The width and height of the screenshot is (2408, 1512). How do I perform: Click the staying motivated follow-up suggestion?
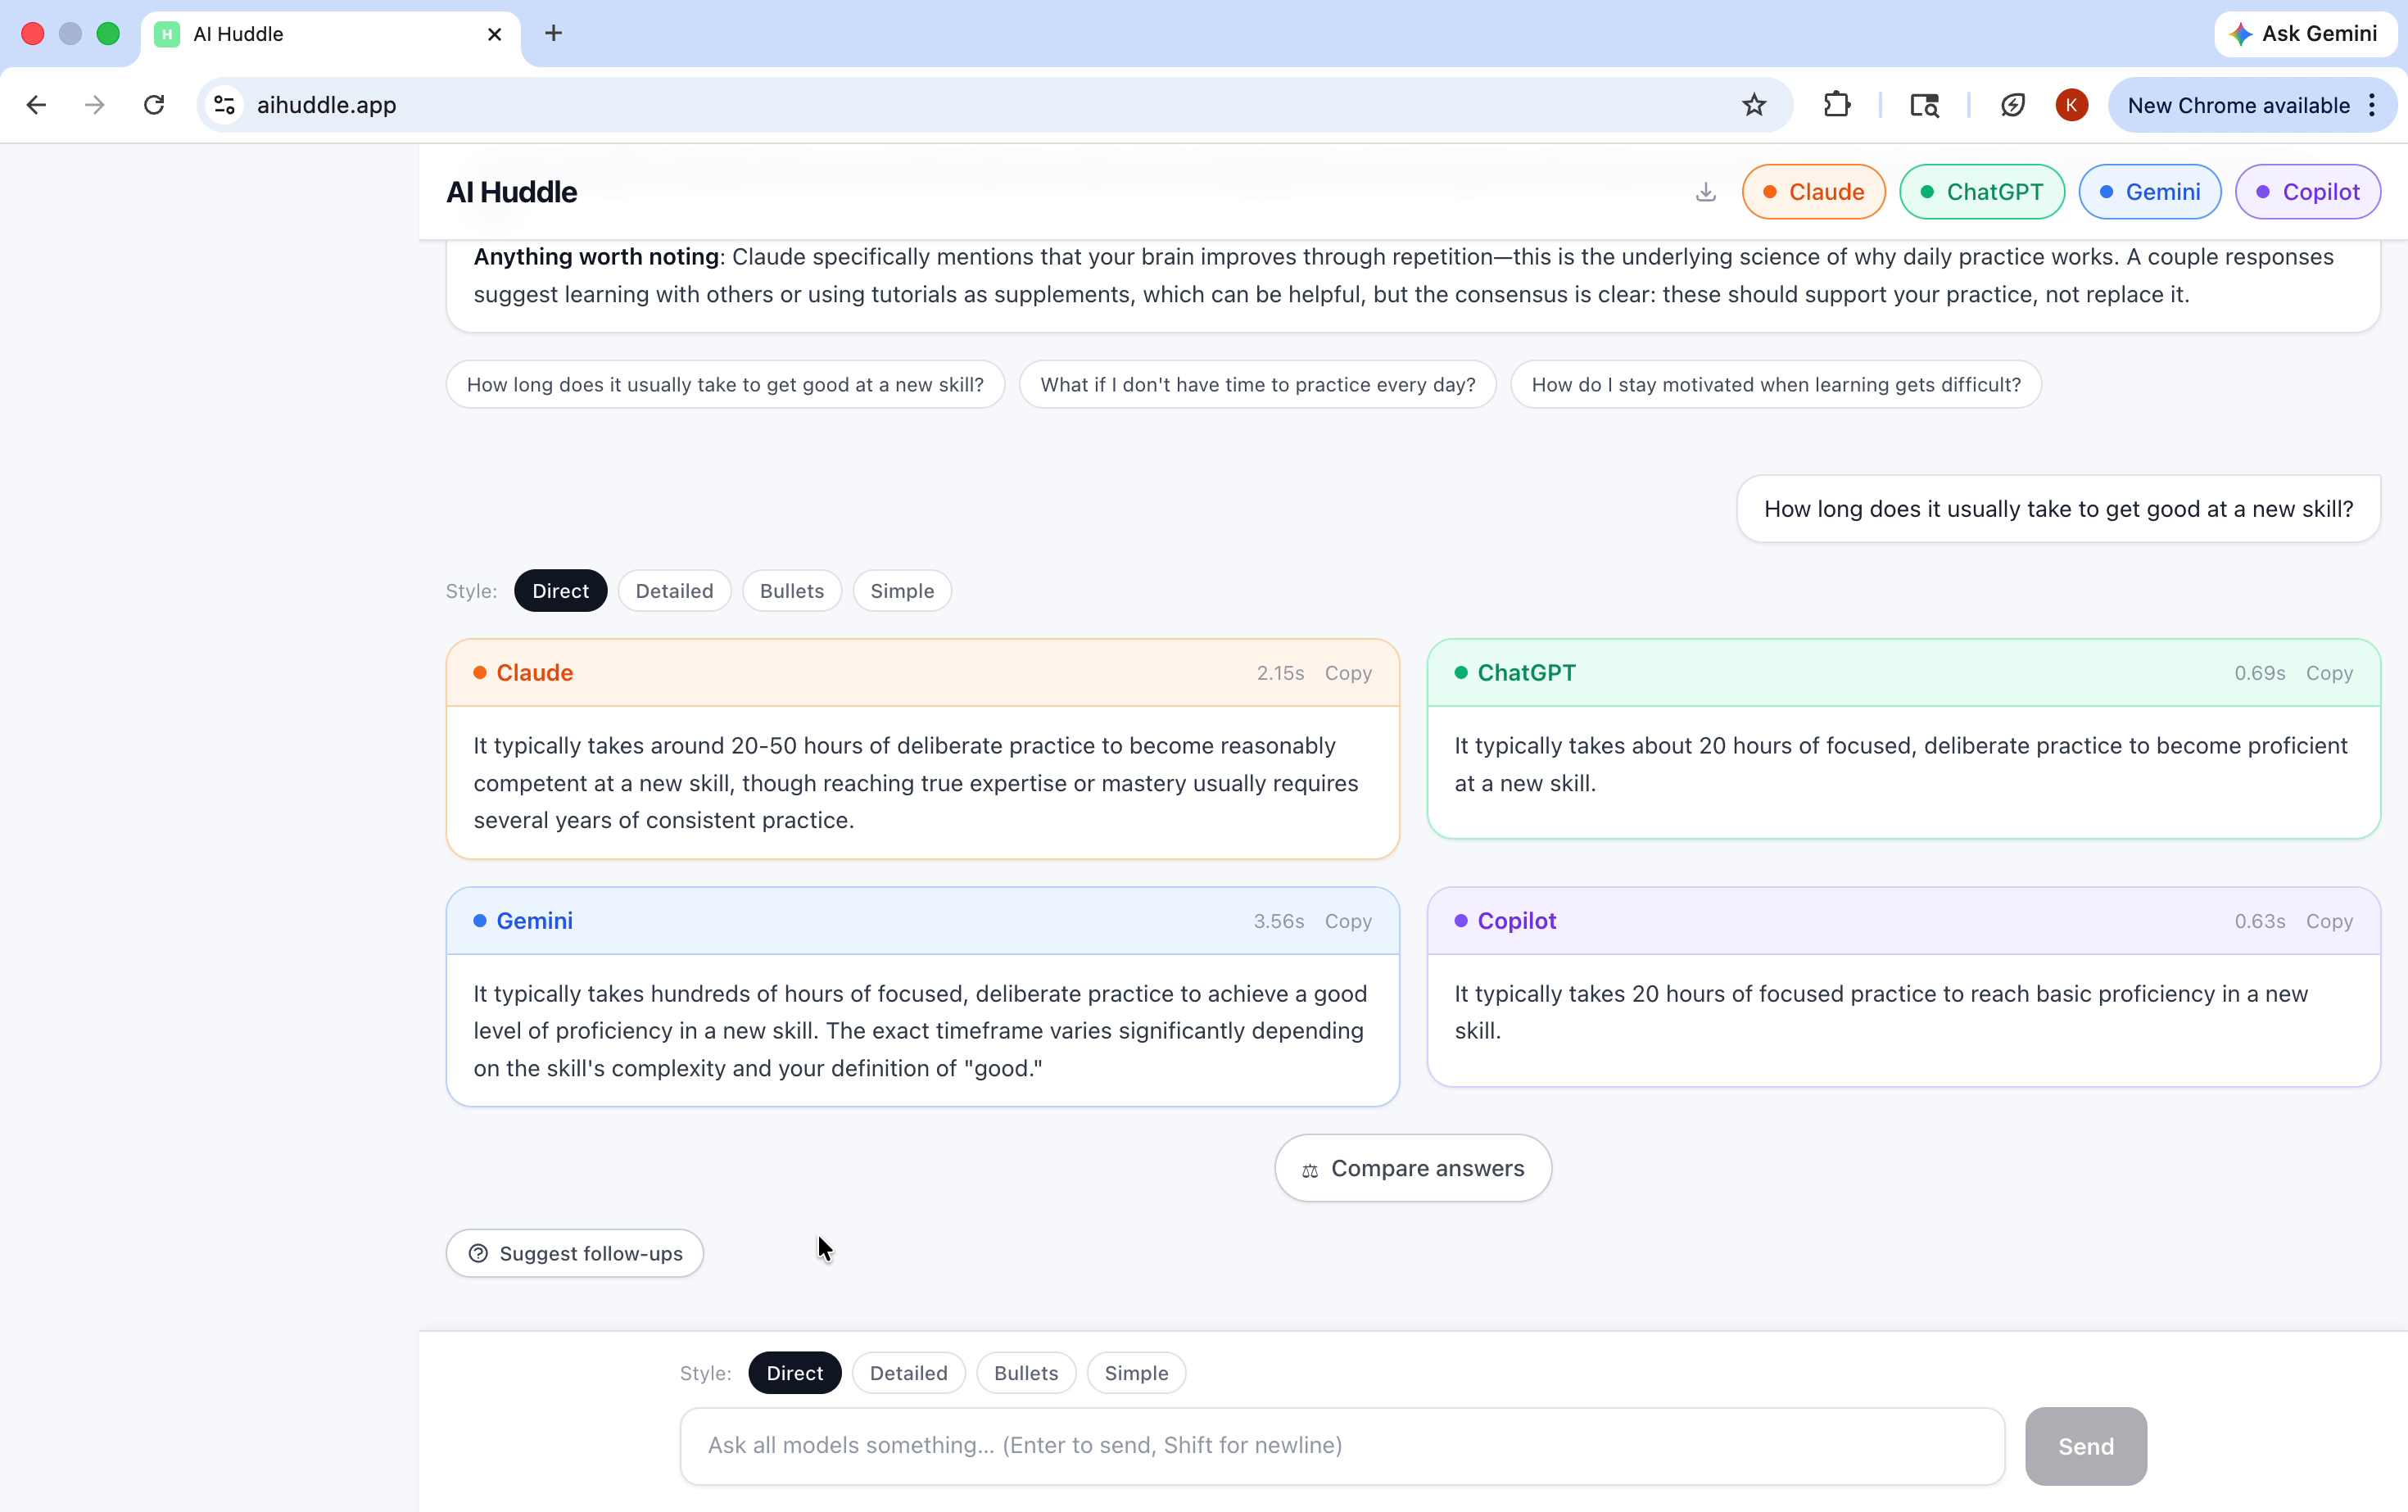click(1775, 385)
